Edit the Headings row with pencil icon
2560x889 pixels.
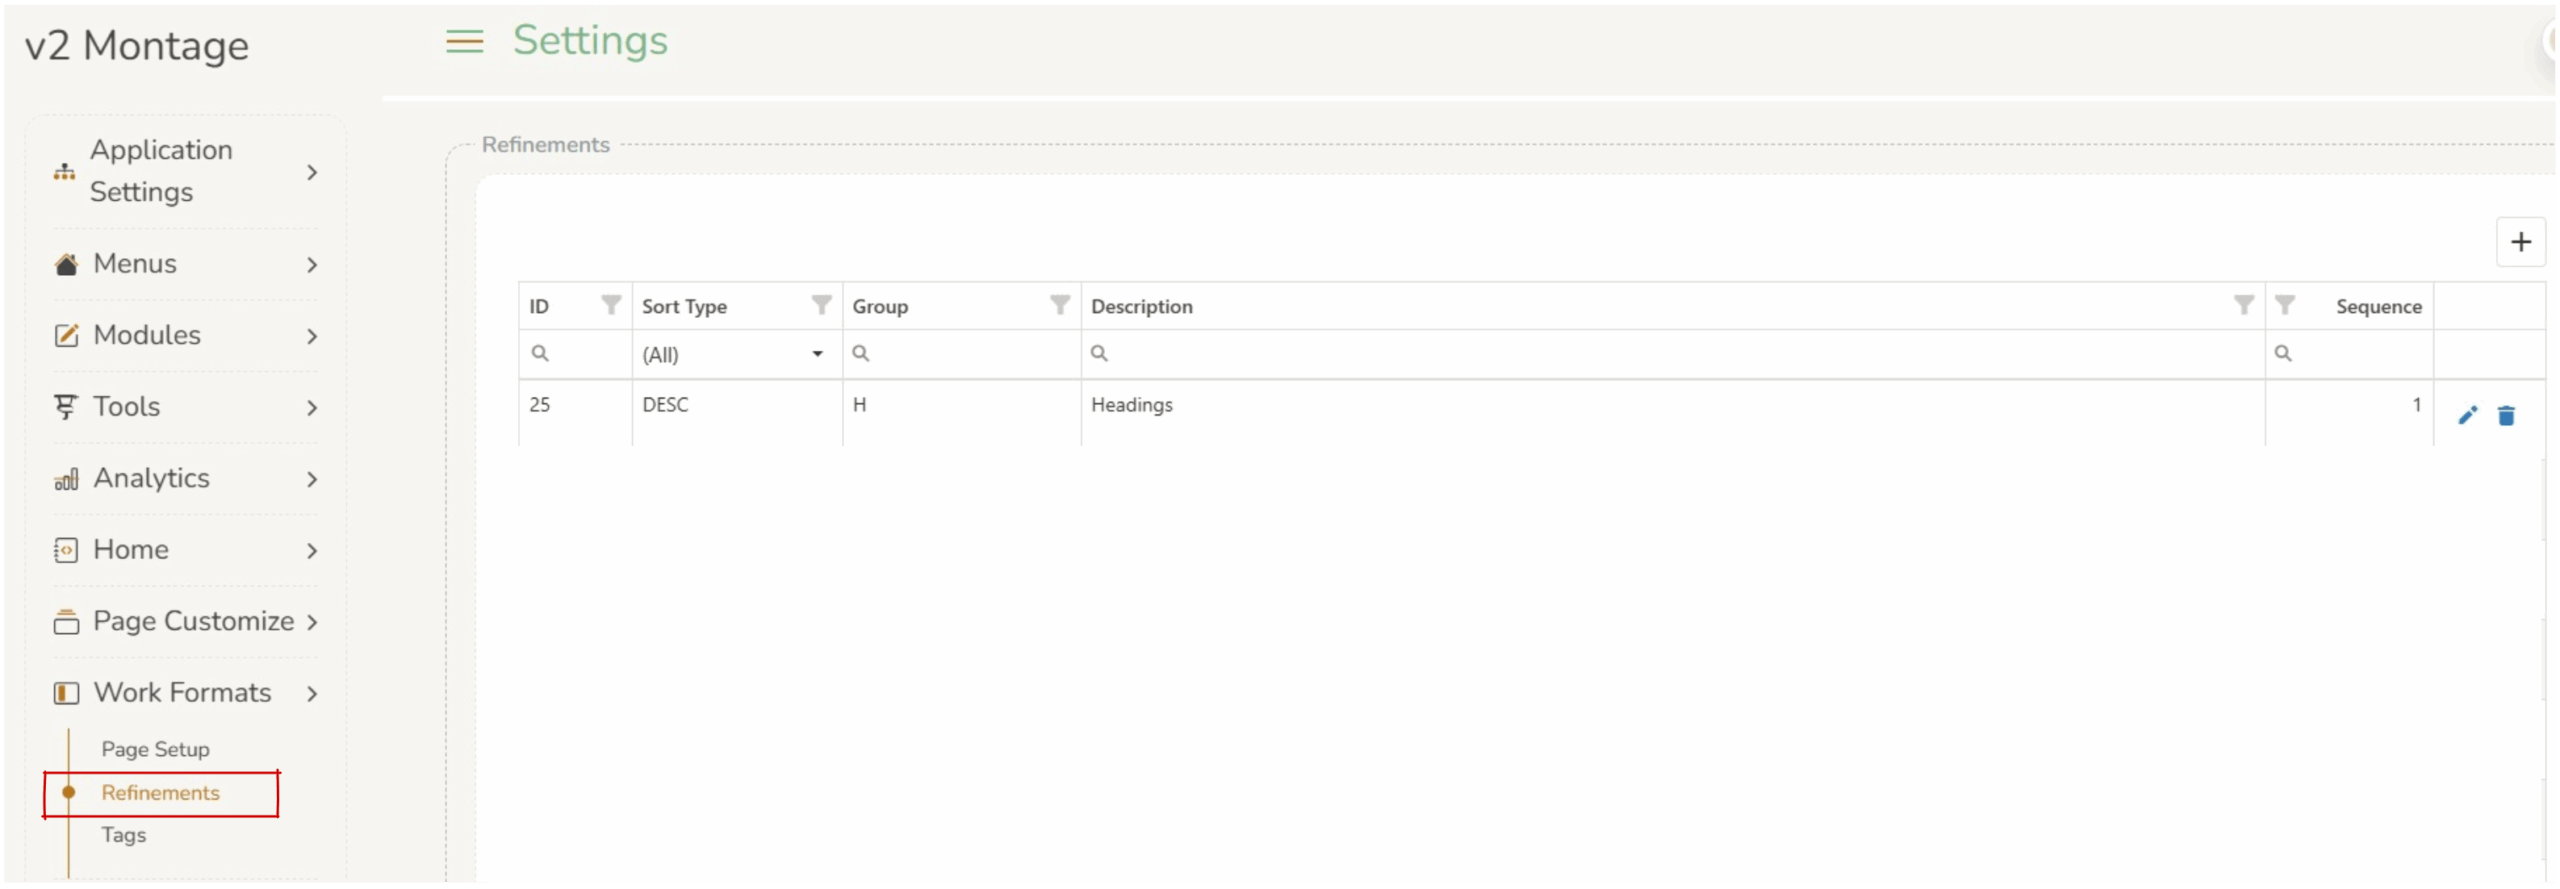pyautogui.click(x=2467, y=415)
